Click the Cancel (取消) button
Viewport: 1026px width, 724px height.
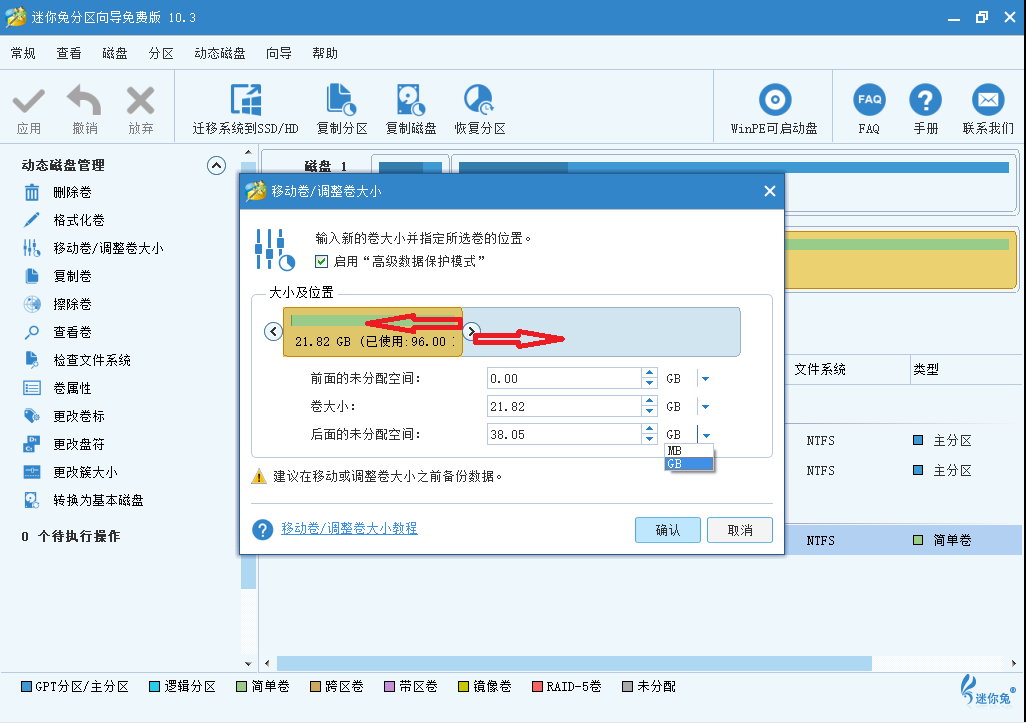pyautogui.click(x=739, y=530)
